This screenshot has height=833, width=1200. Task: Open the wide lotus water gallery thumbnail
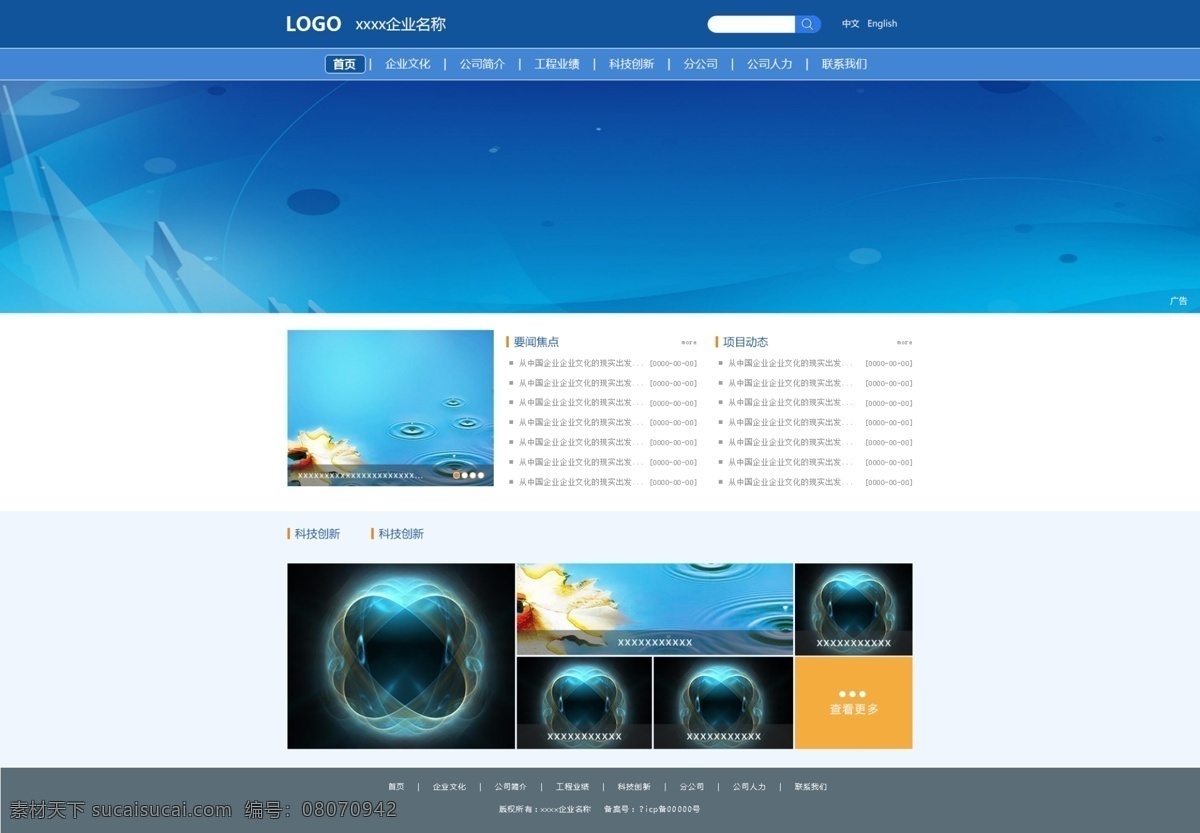click(x=655, y=609)
